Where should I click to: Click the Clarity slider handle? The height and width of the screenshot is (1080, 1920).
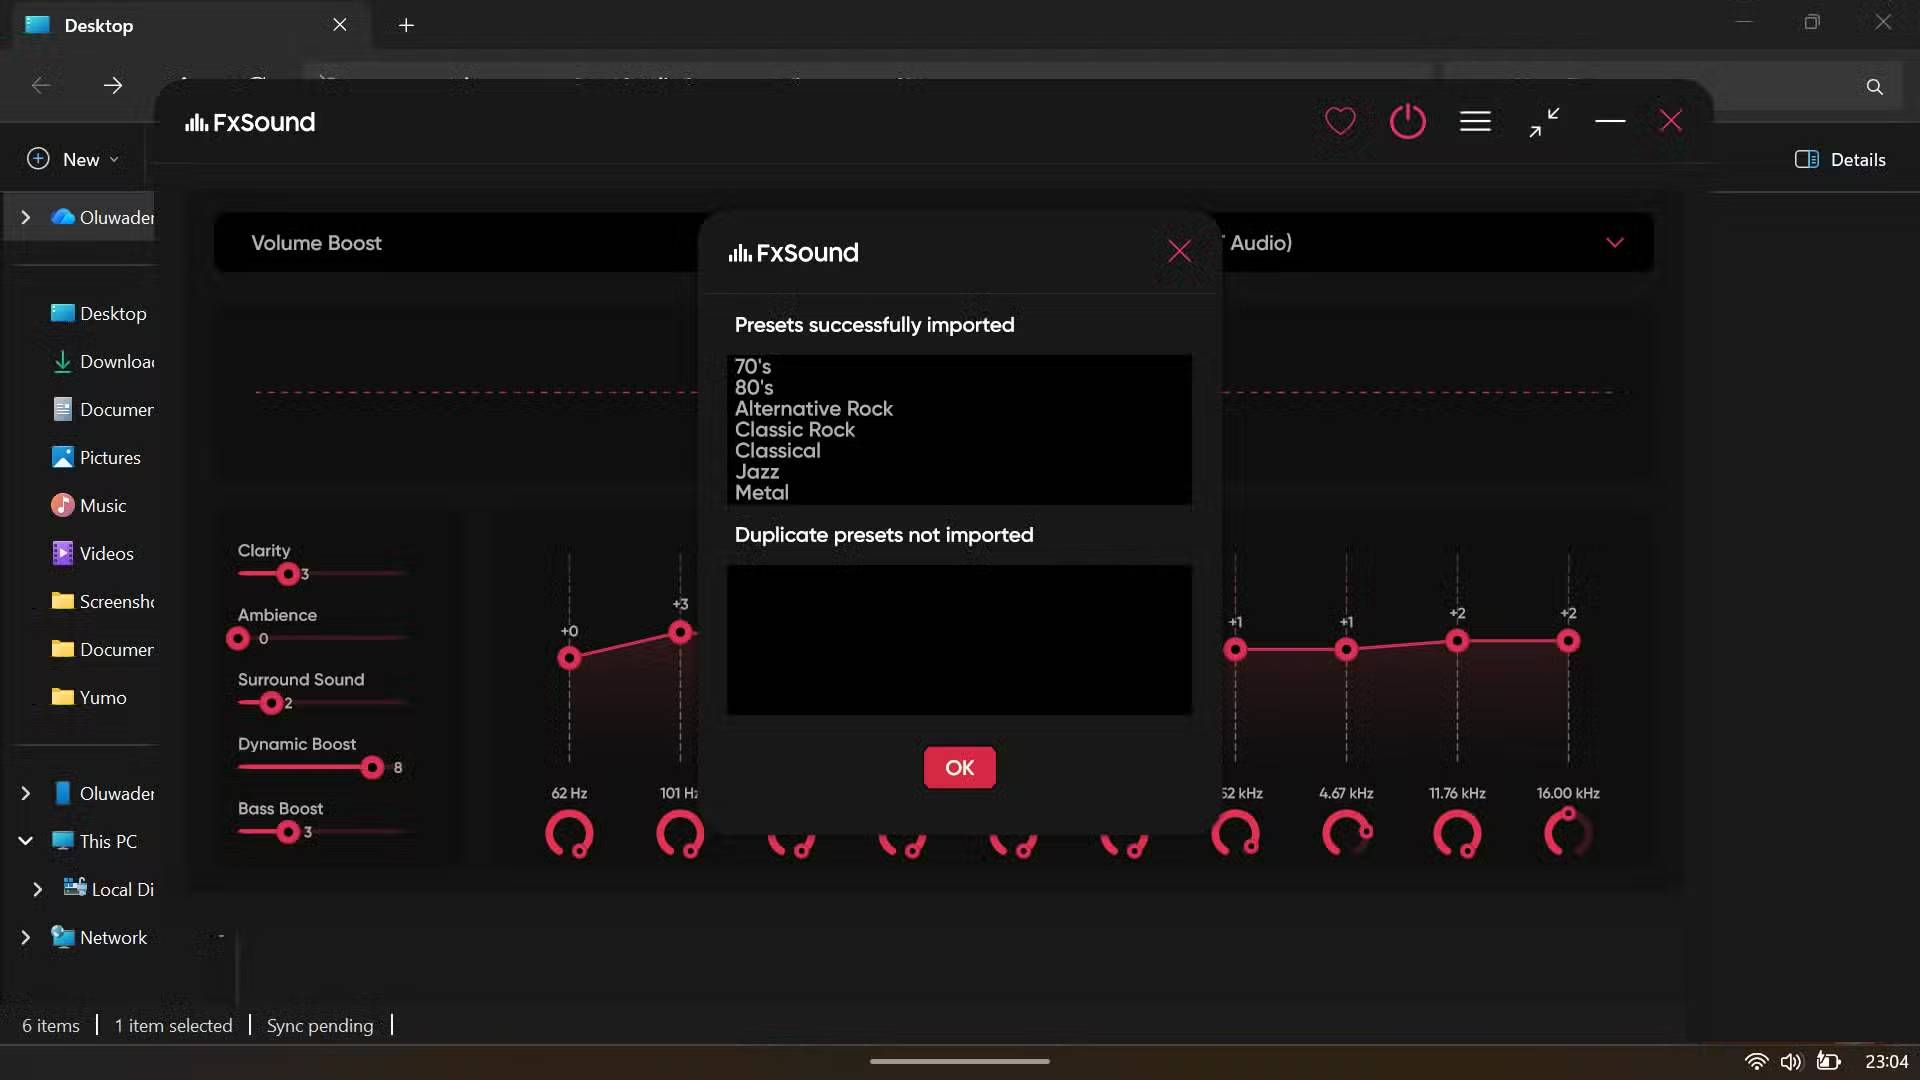pyautogui.click(x=288, y=574)
